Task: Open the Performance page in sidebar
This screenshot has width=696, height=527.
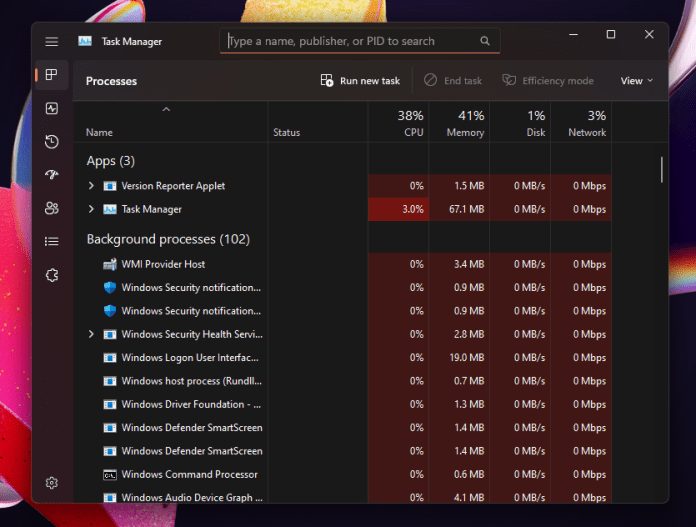Action: [x=51, y=108]
